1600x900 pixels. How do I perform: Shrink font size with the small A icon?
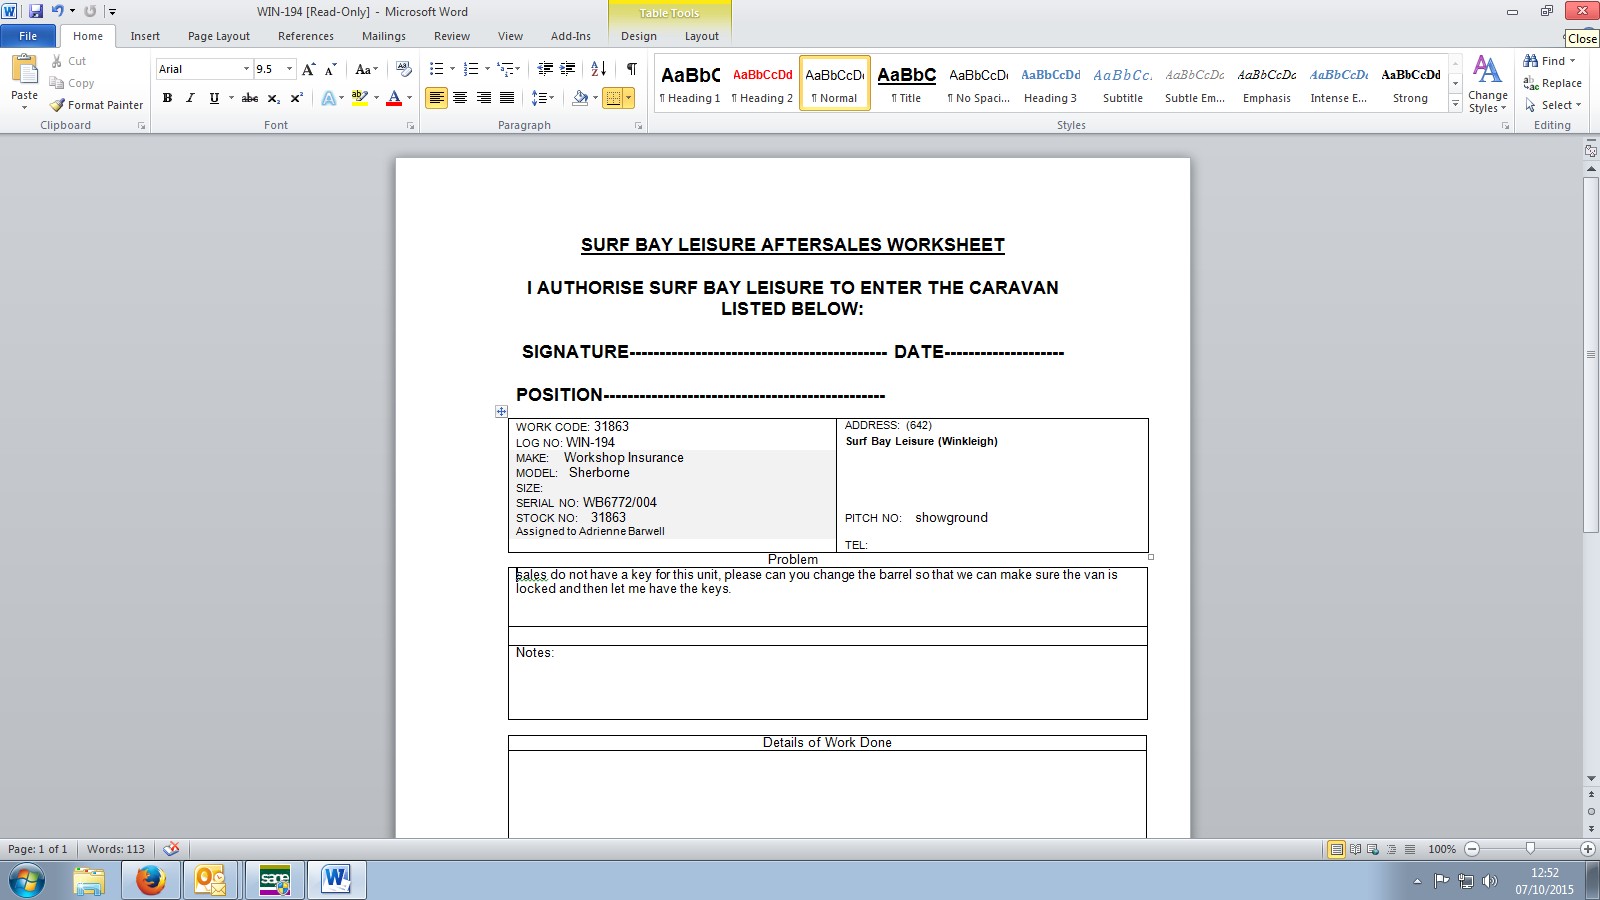330,69
